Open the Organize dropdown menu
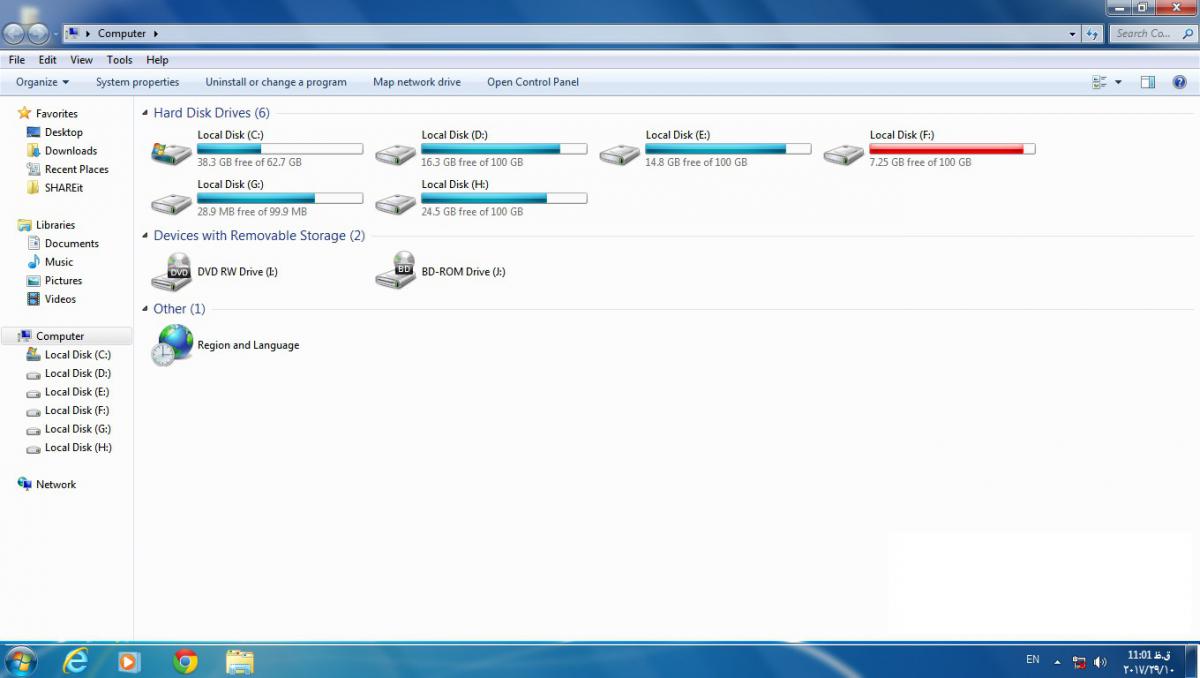Viewport: 1200px width, 678px height. pos(42,82)
